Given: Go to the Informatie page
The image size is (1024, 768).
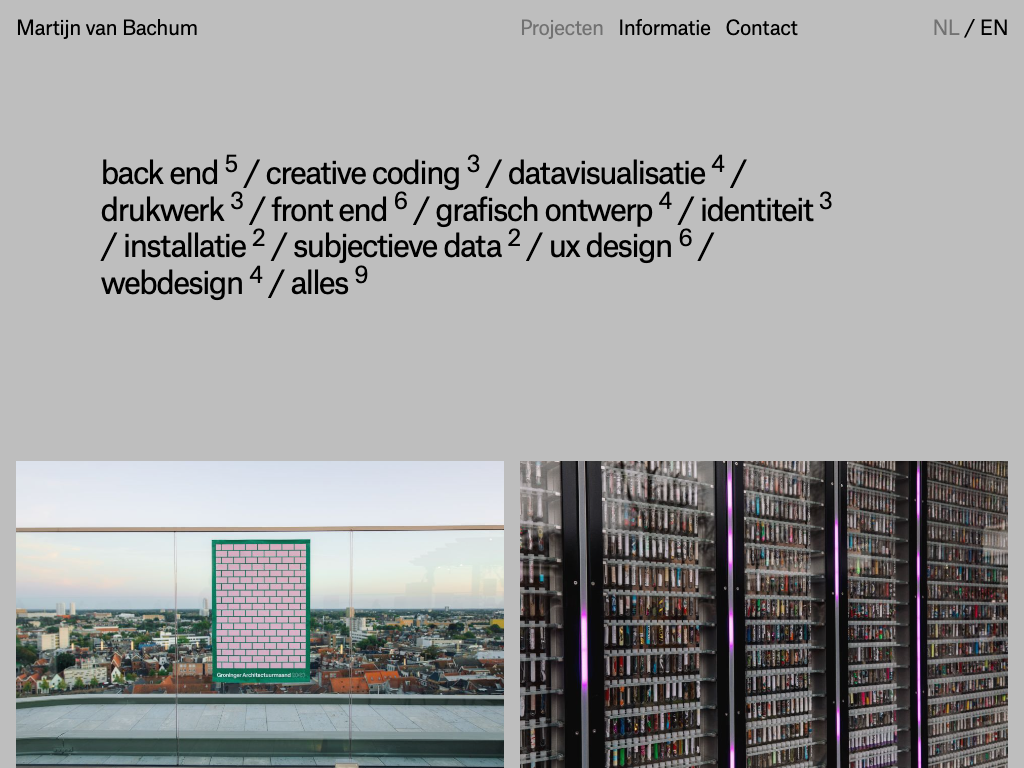Looking at the screenshot, I should pyautogui.click(x=664, y=28).
